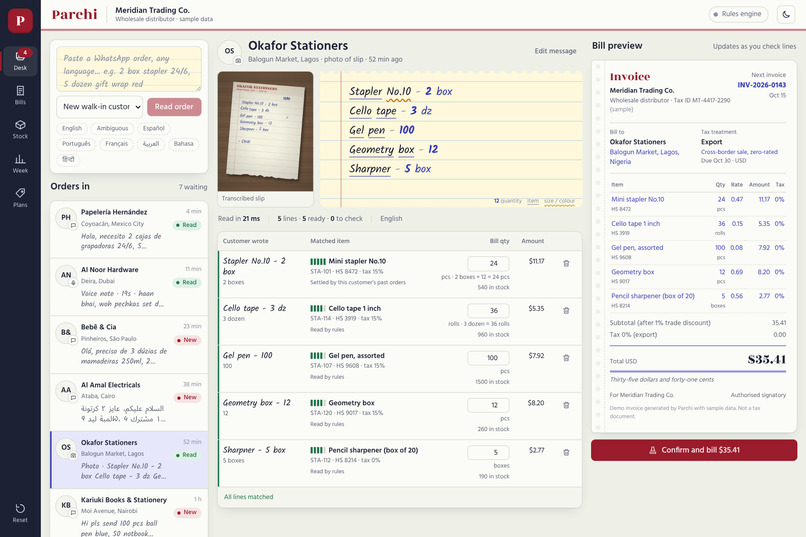Click the Reset icon in sidebar

20,512
